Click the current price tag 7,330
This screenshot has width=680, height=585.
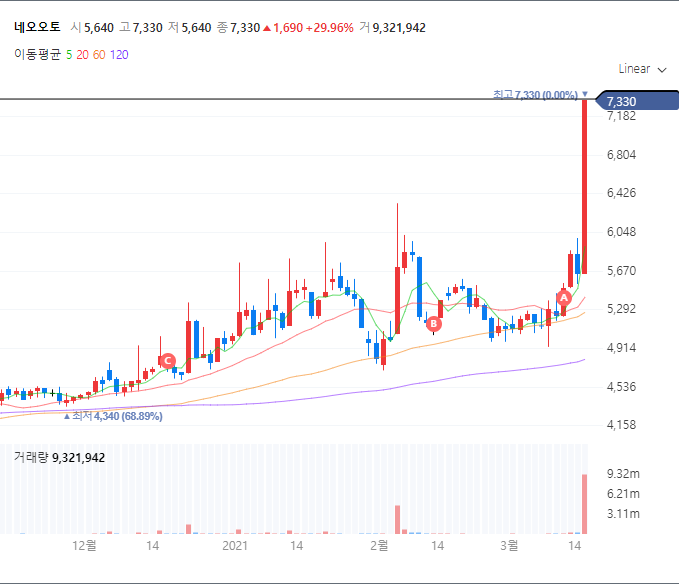click(637, 101)
